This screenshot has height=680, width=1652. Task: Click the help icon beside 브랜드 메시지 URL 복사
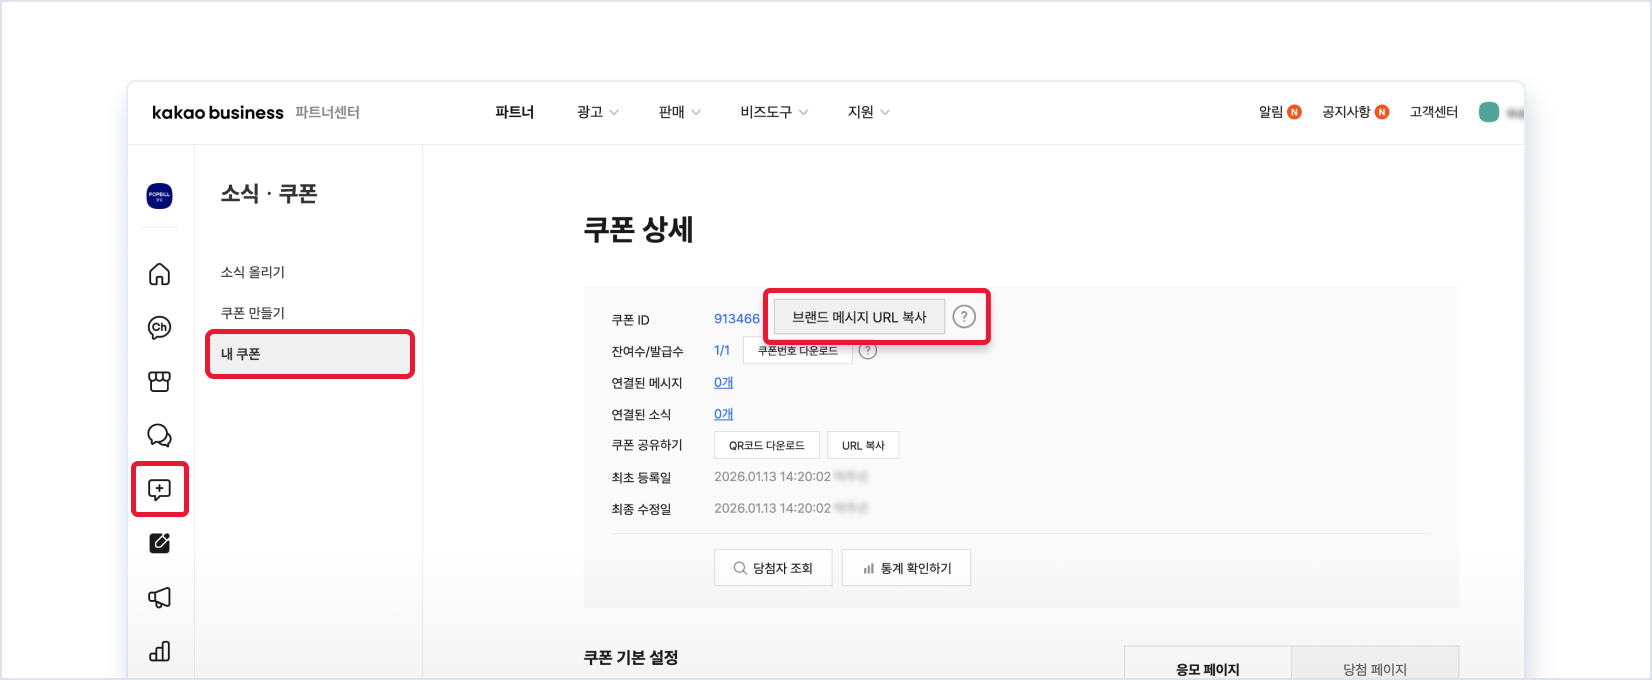click(963, 317)
